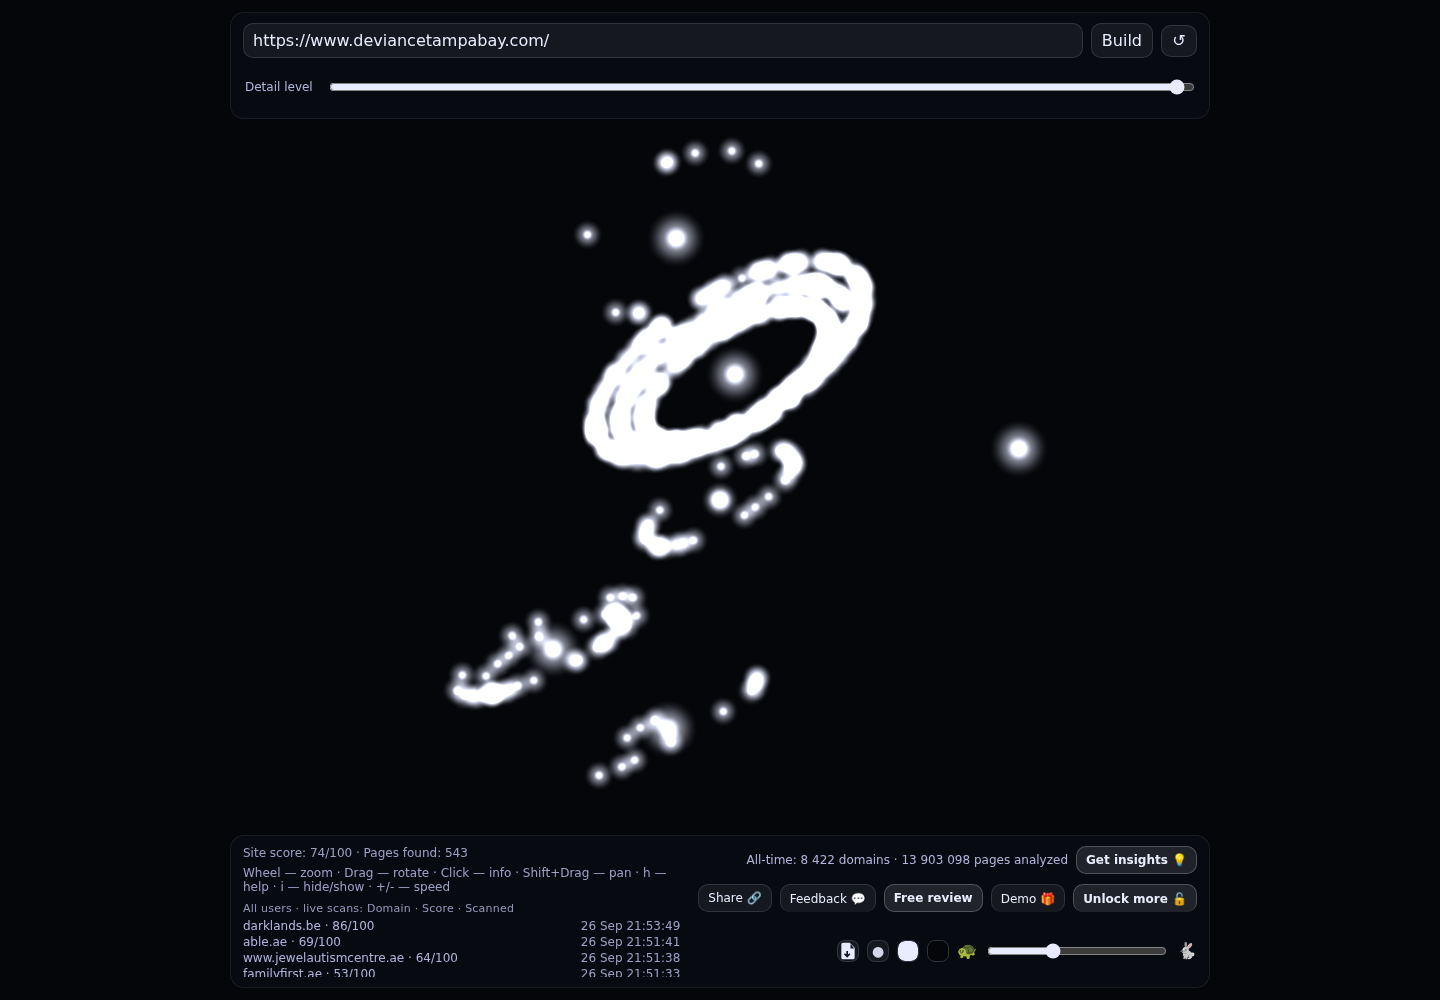The width and height of the screenshot is (1440, 1000).
Task: Click the turtle slow-speed icon
Action: coord(967,951)
